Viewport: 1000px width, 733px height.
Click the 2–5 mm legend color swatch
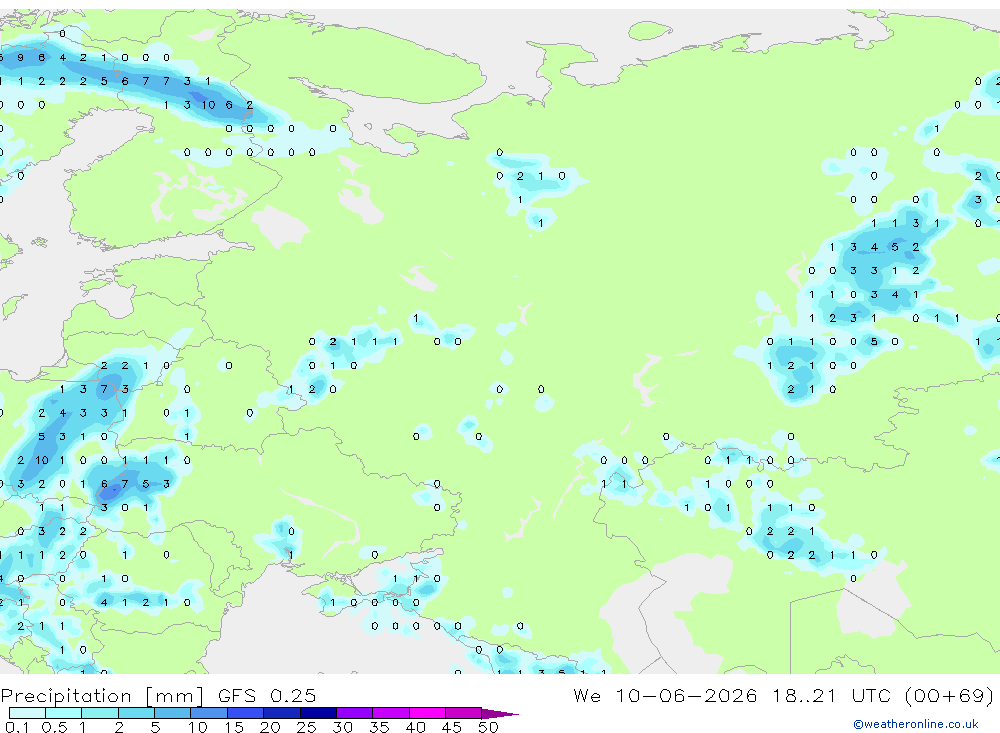pos(136,713)
